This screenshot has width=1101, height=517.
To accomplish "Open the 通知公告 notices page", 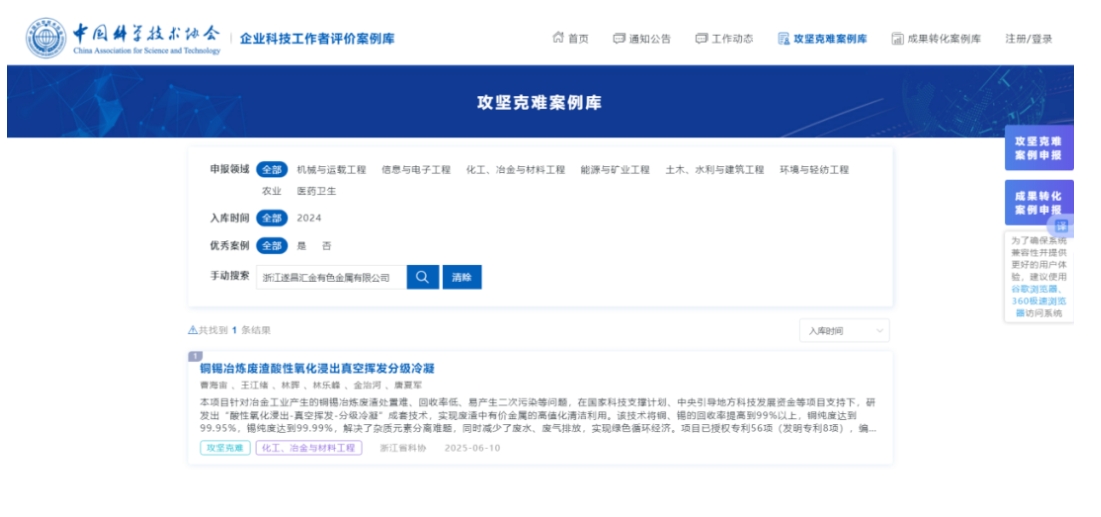I will click(x=641, y=39).
